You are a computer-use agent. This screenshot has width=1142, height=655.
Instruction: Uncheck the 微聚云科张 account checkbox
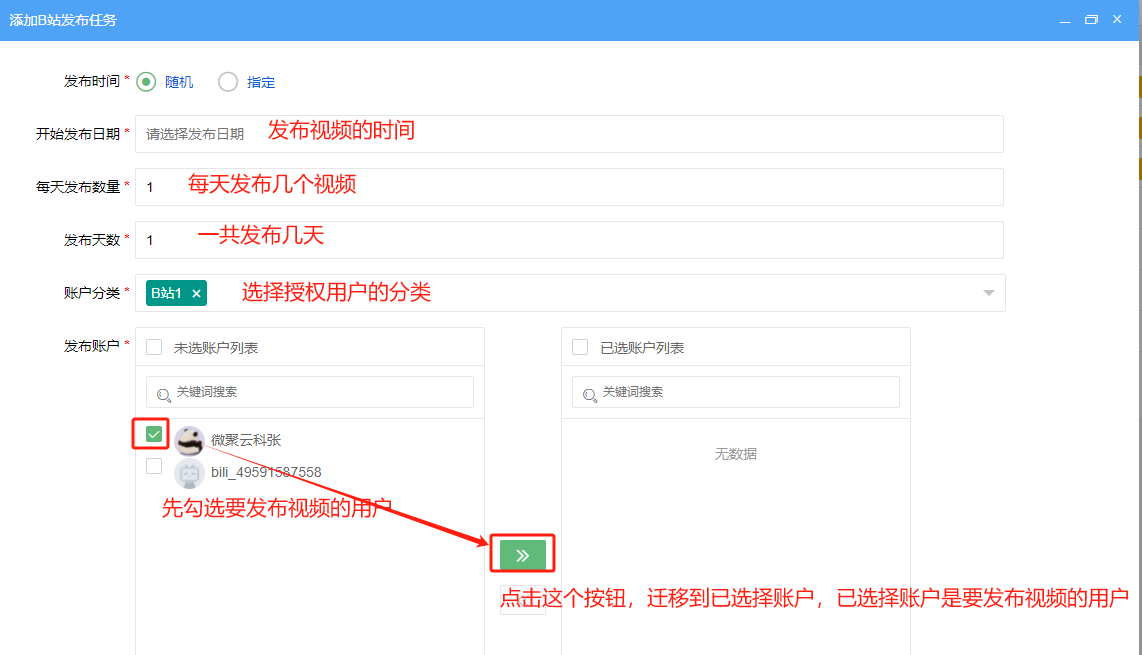(154, 434)
